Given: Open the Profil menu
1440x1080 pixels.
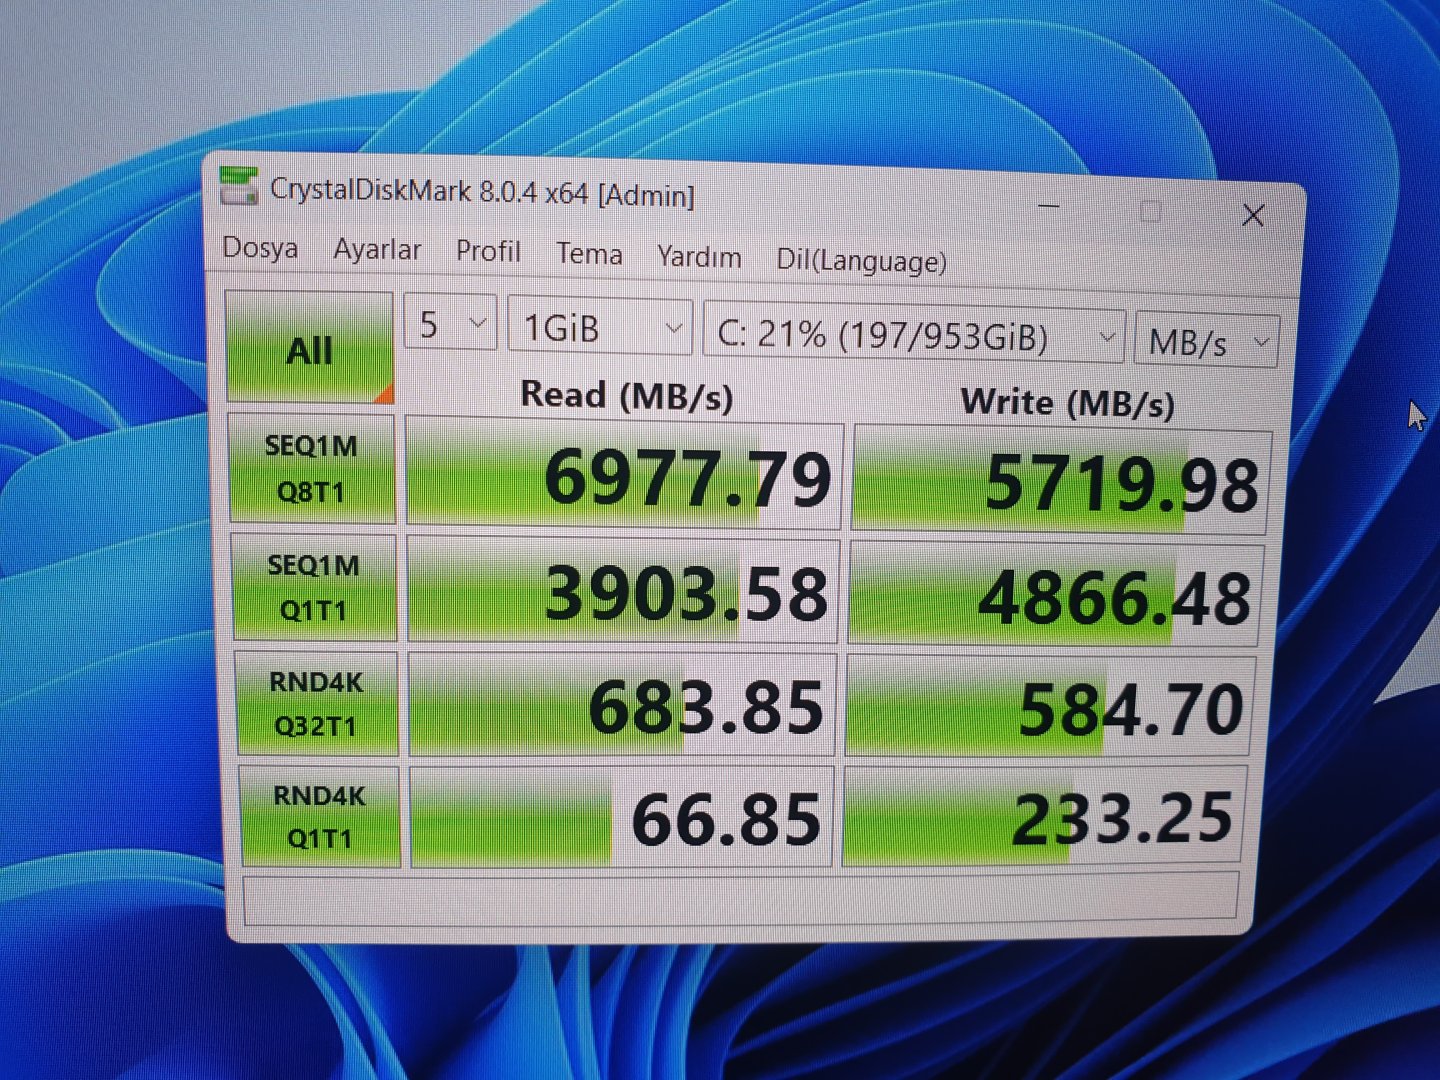Looking at the screenshot, I should pyautogui.click(x=488, y=251).
